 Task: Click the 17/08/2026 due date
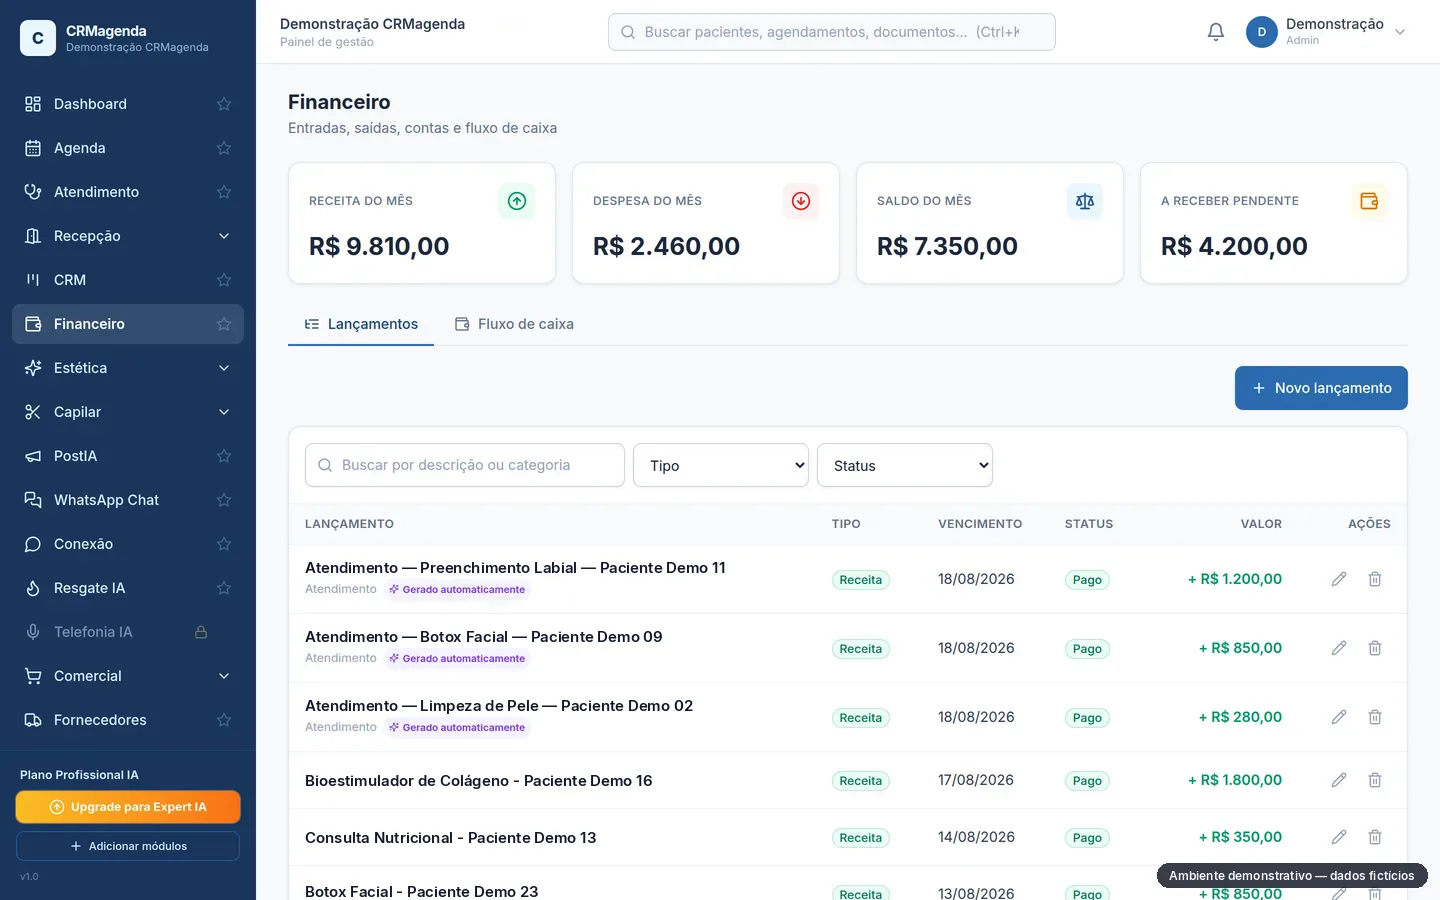pos(976,780)
